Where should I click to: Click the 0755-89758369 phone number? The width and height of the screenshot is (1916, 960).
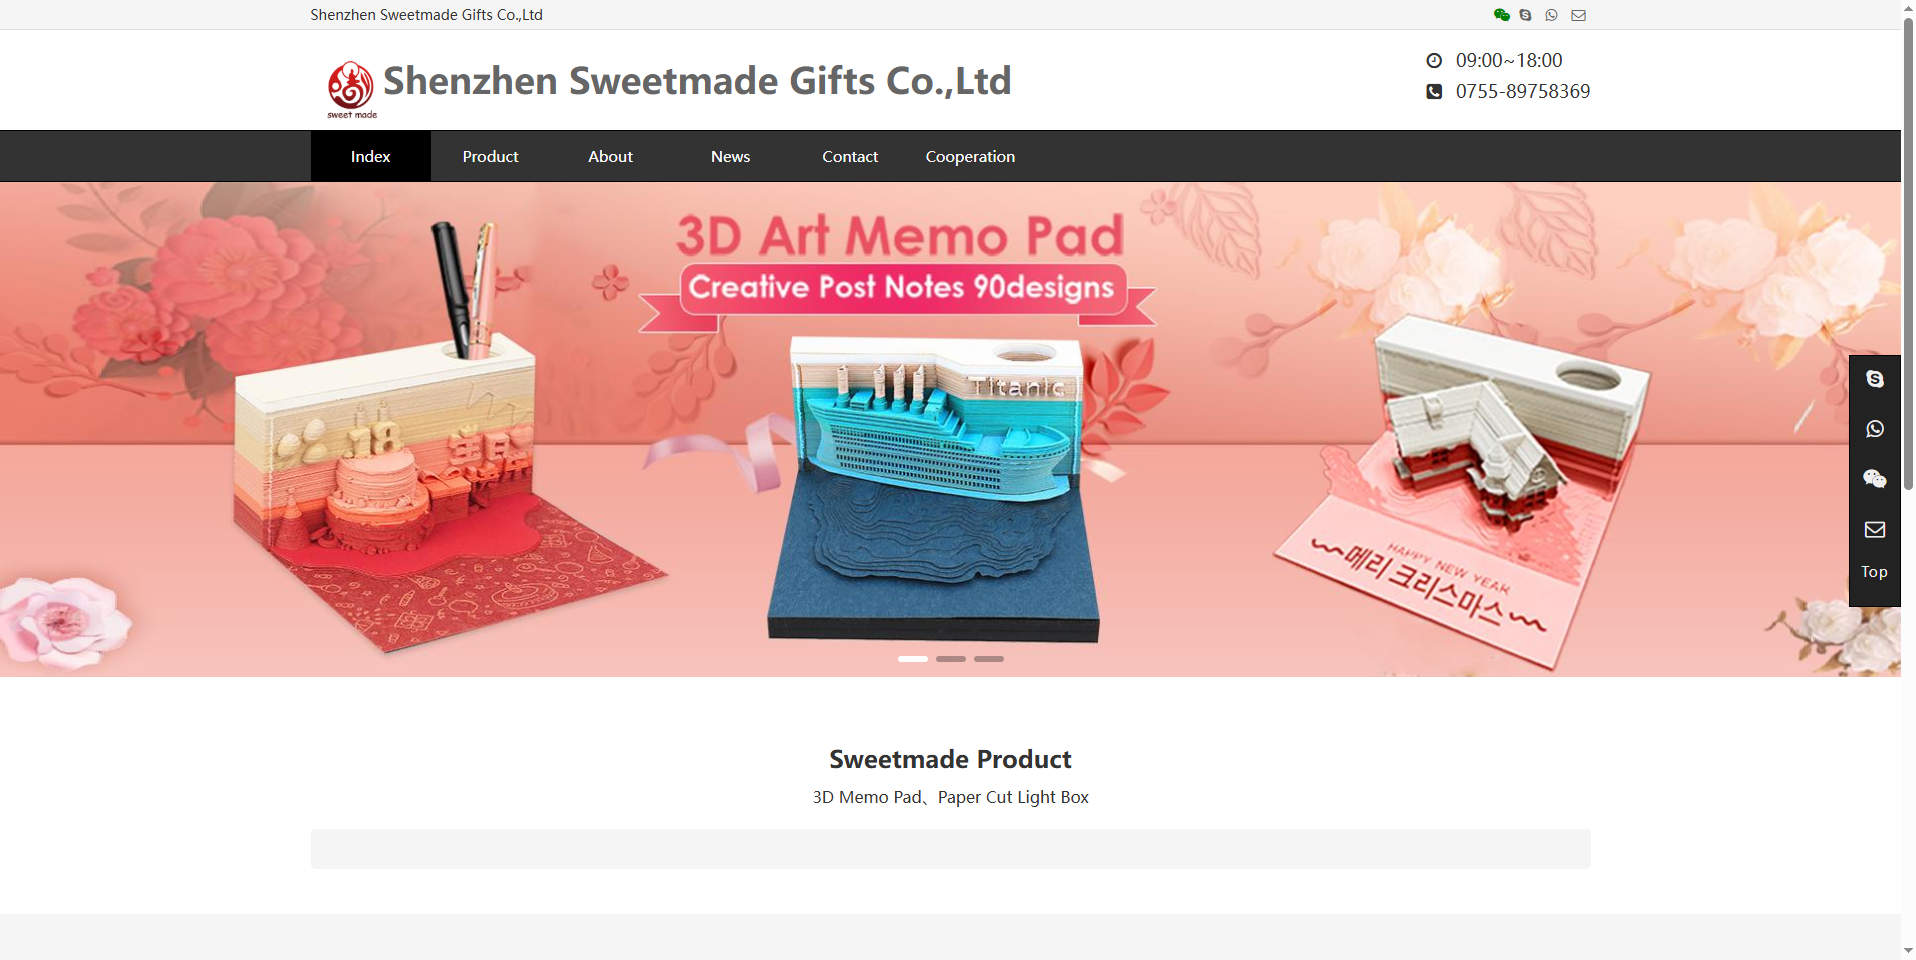pos(1523,91)
